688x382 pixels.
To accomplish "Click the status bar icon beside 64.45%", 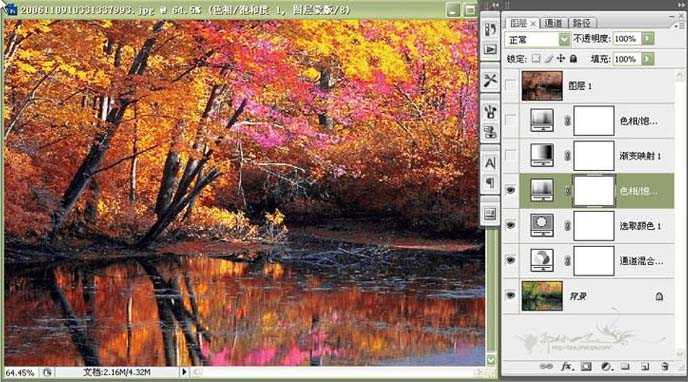I will [47, 372].
